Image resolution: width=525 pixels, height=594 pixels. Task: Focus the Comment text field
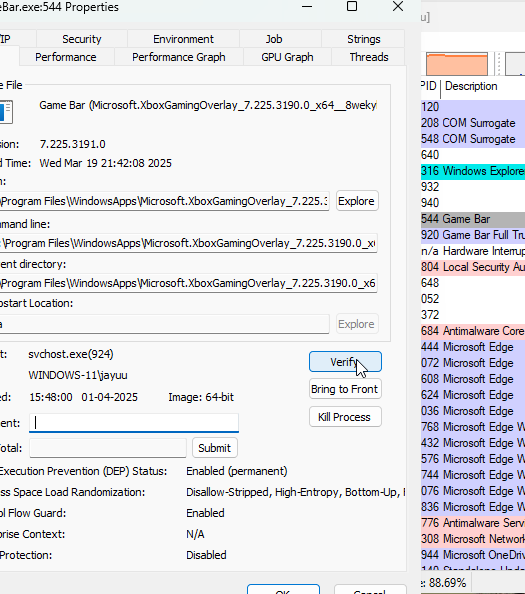[x=134, y=423]
